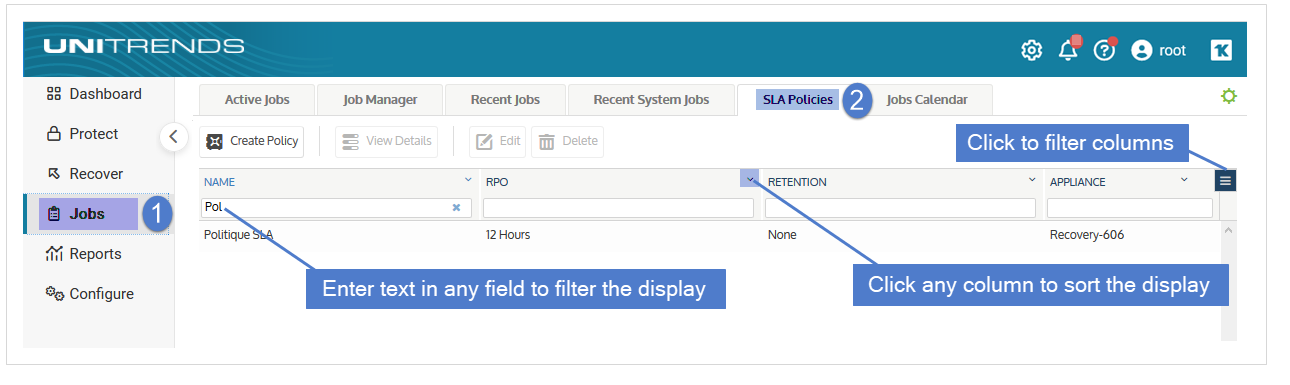Focus the Appliance filter field

[1130, 208]
